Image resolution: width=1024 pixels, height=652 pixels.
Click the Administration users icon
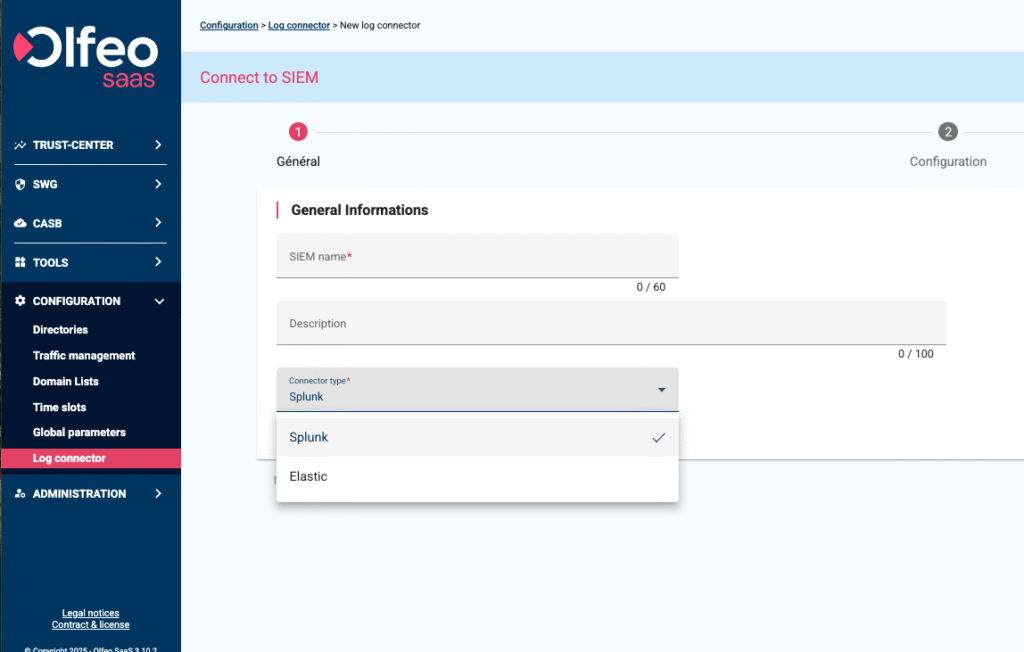tap(20, 494)
